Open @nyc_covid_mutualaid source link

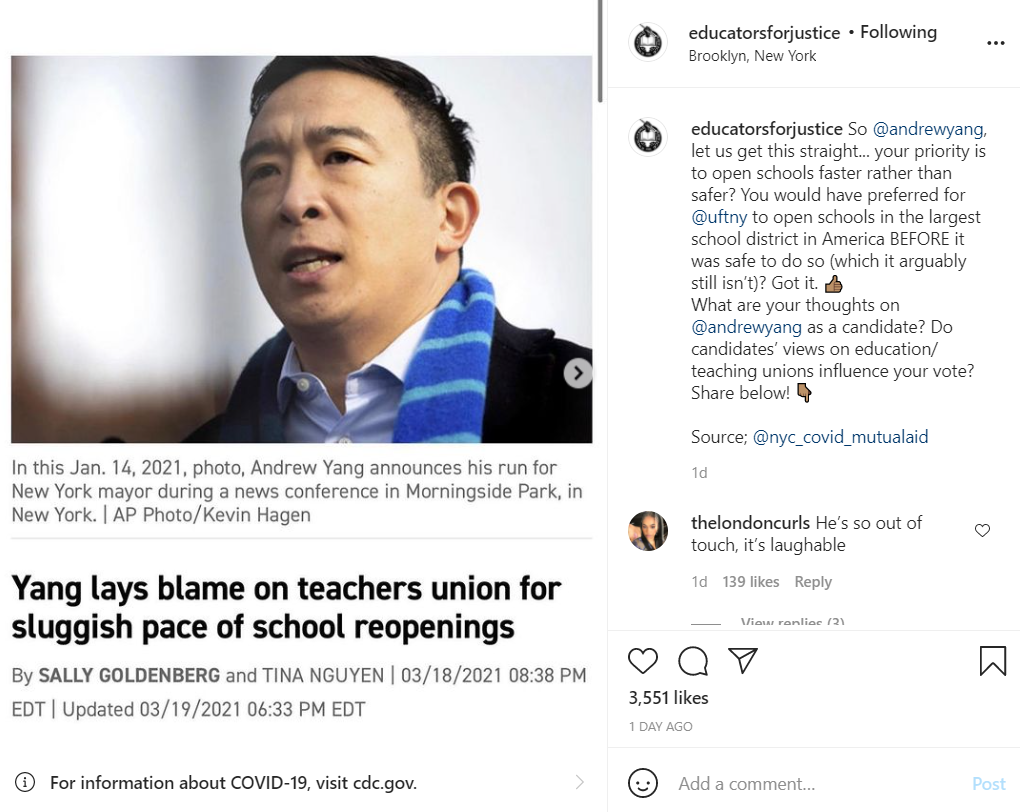click(x=840, y=437)
